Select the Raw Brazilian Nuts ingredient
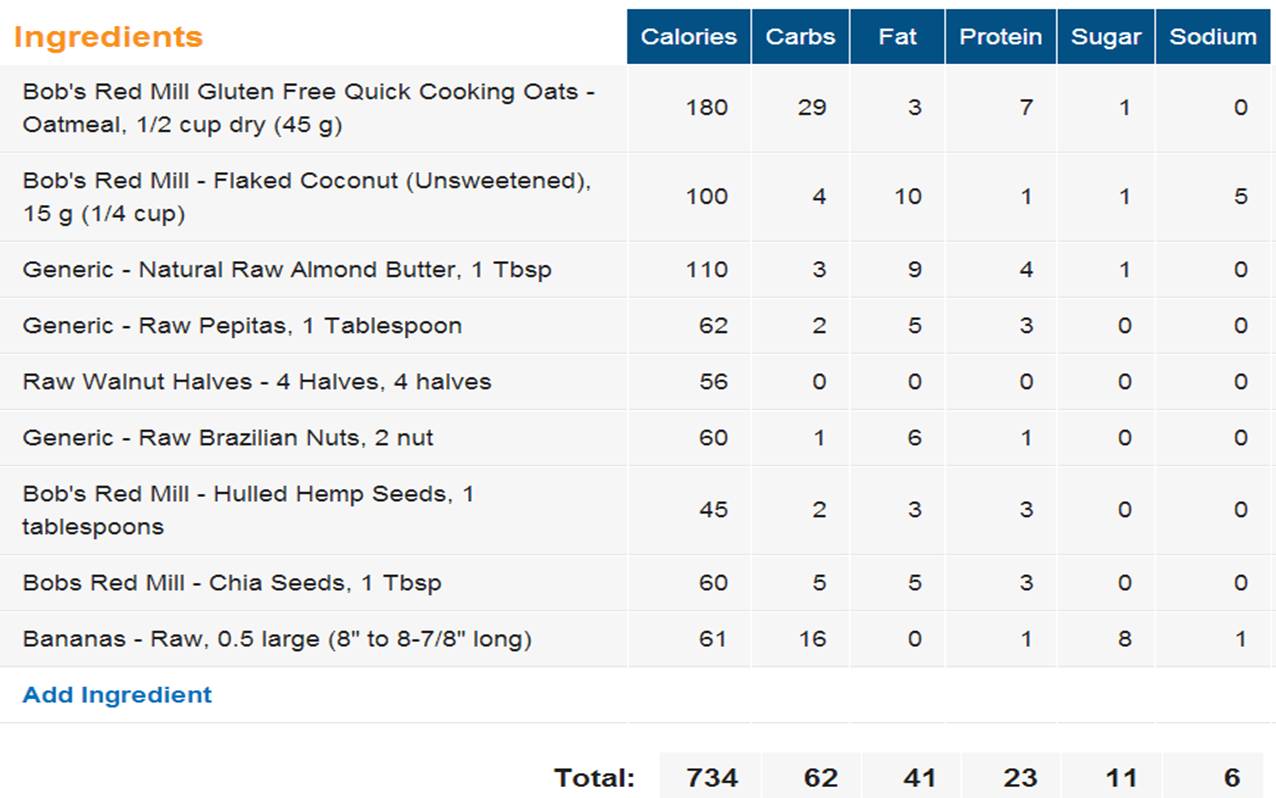Image resolution: width=1276 pixels, height=798 pixels. [x=228, y=438]
